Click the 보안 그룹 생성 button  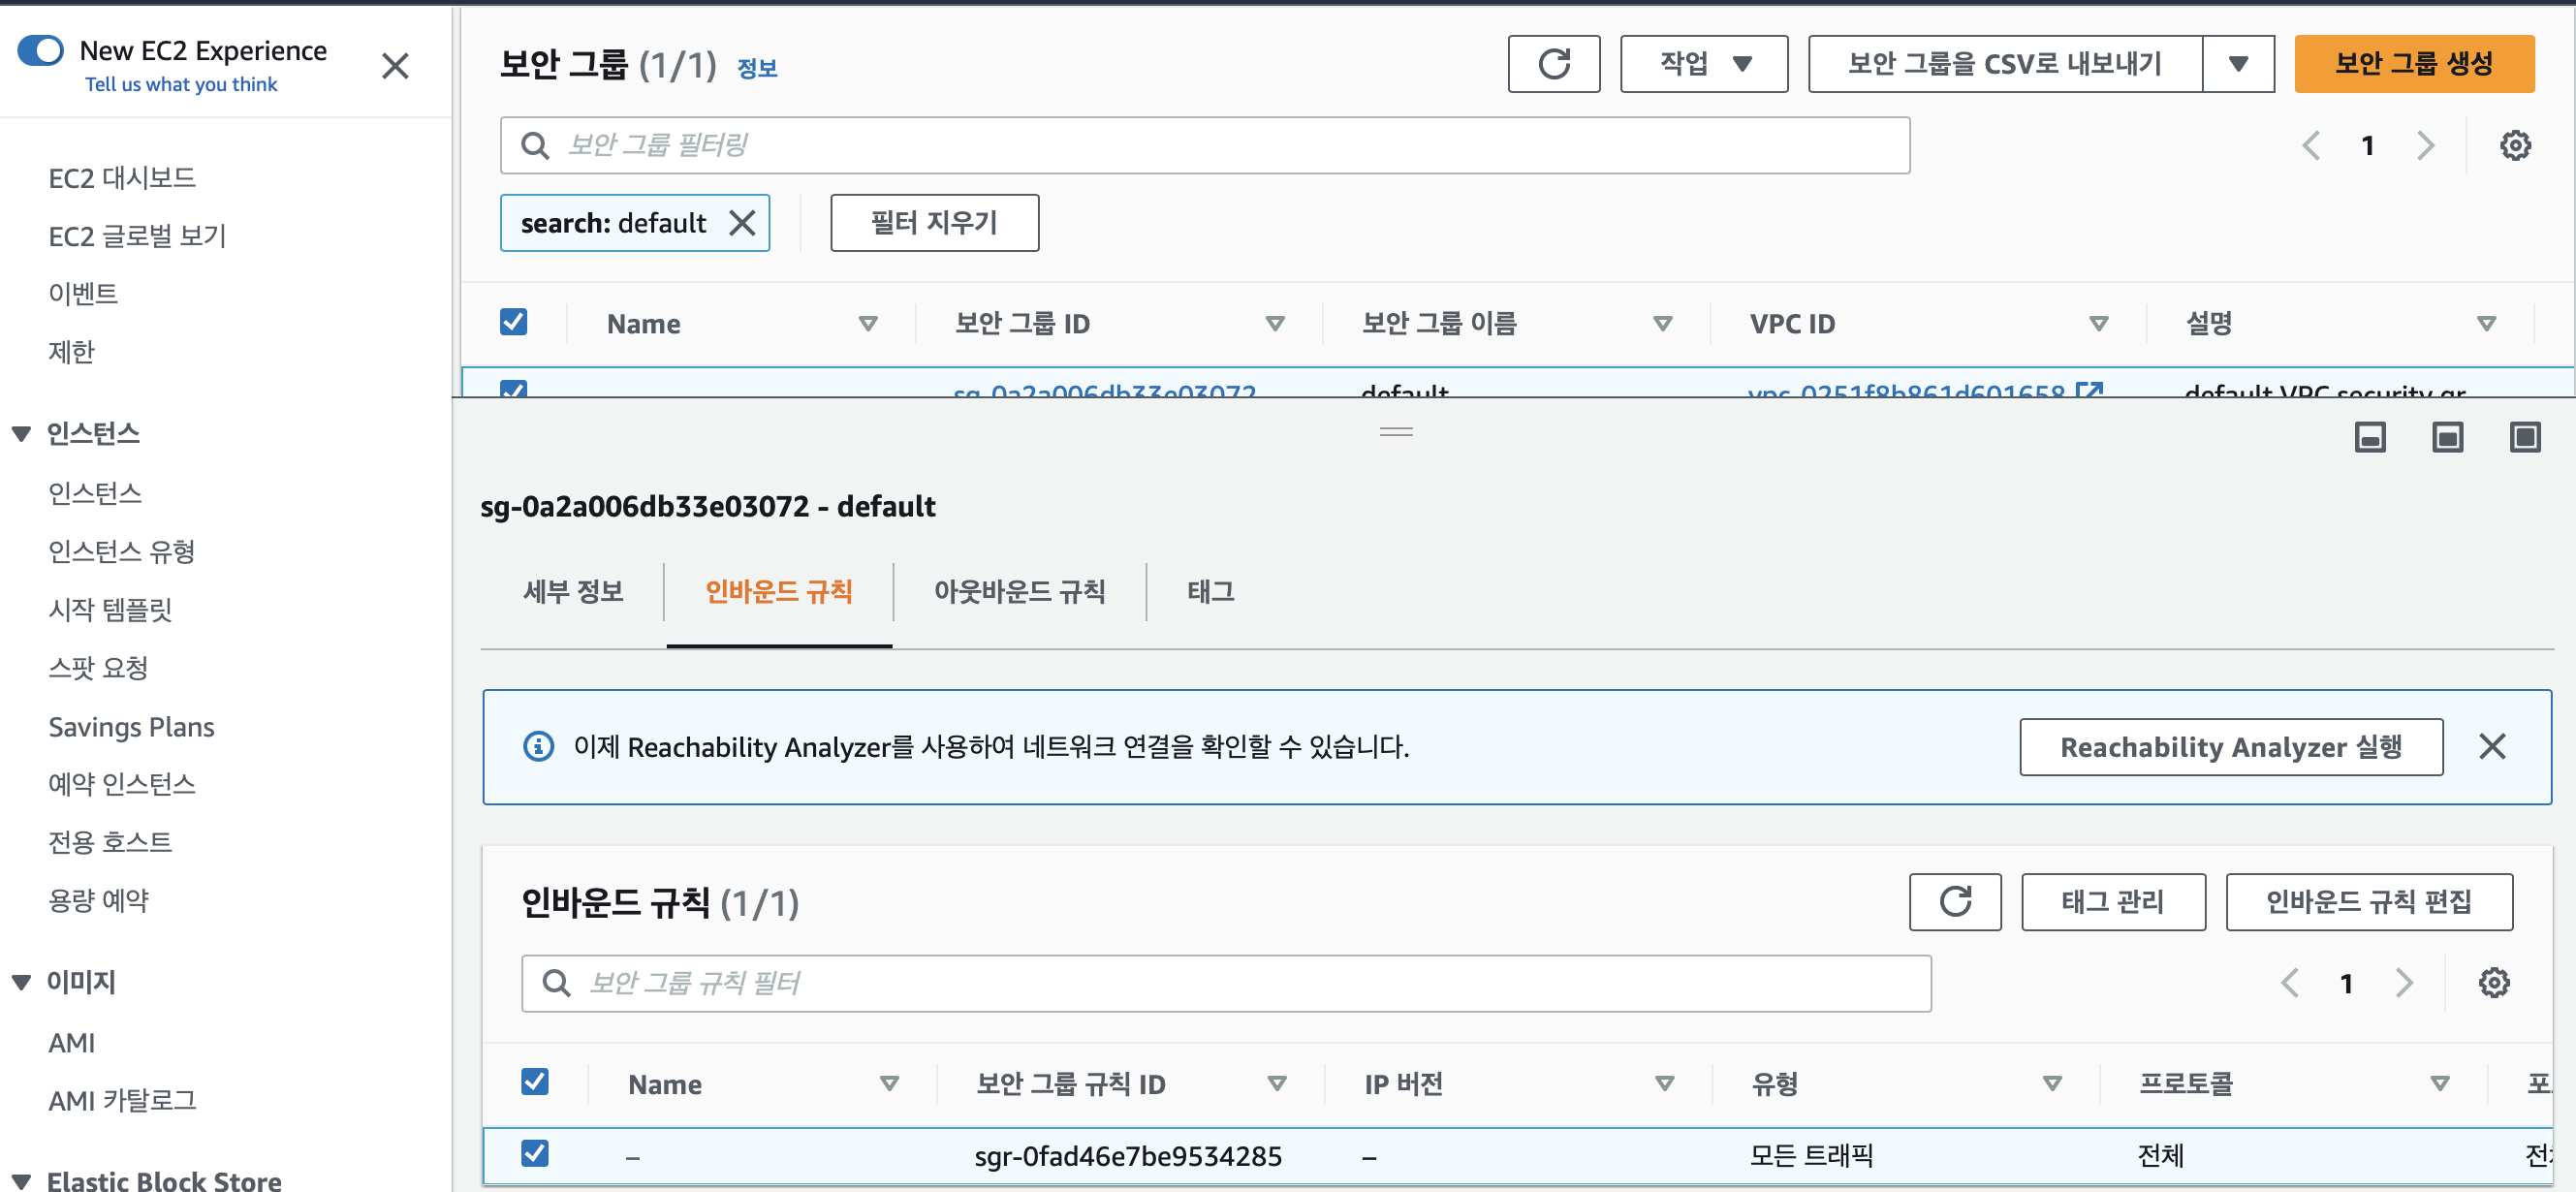click(2413, 64)
